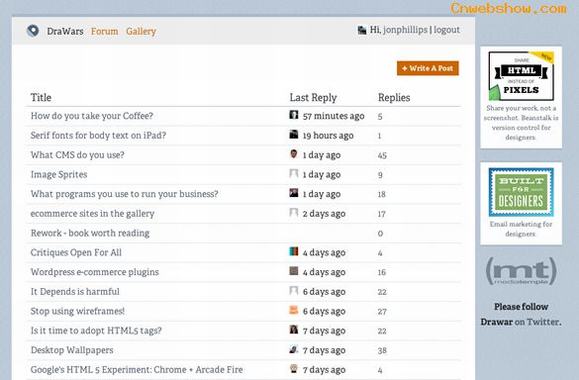Image resolution: width=579 pixels, height=380 pixels.
Task: Open the Gallery tab
Action: tap(141, 31)
